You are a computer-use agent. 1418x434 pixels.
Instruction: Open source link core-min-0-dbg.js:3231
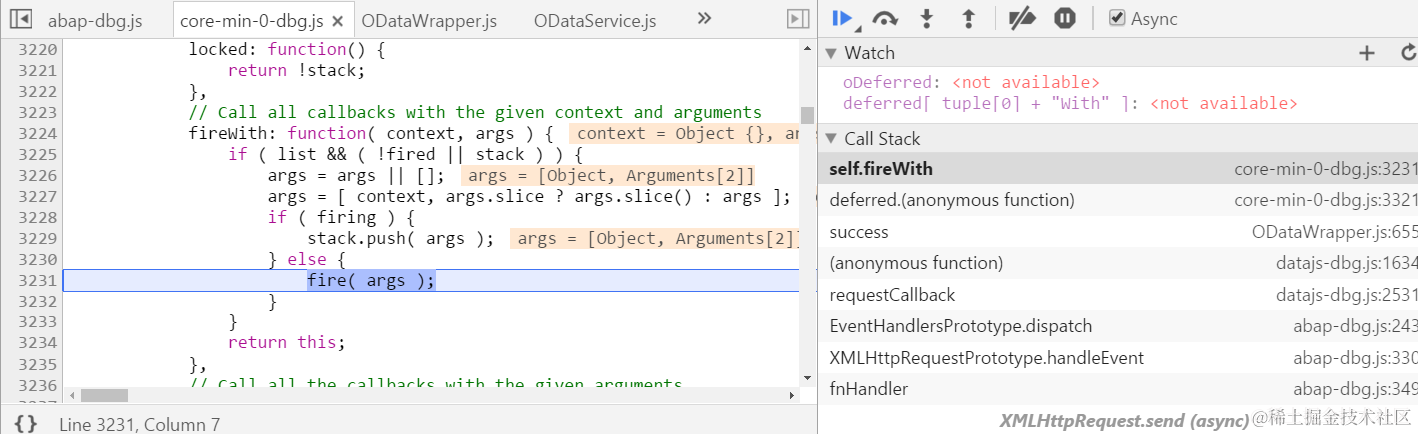click(1326, 169)
